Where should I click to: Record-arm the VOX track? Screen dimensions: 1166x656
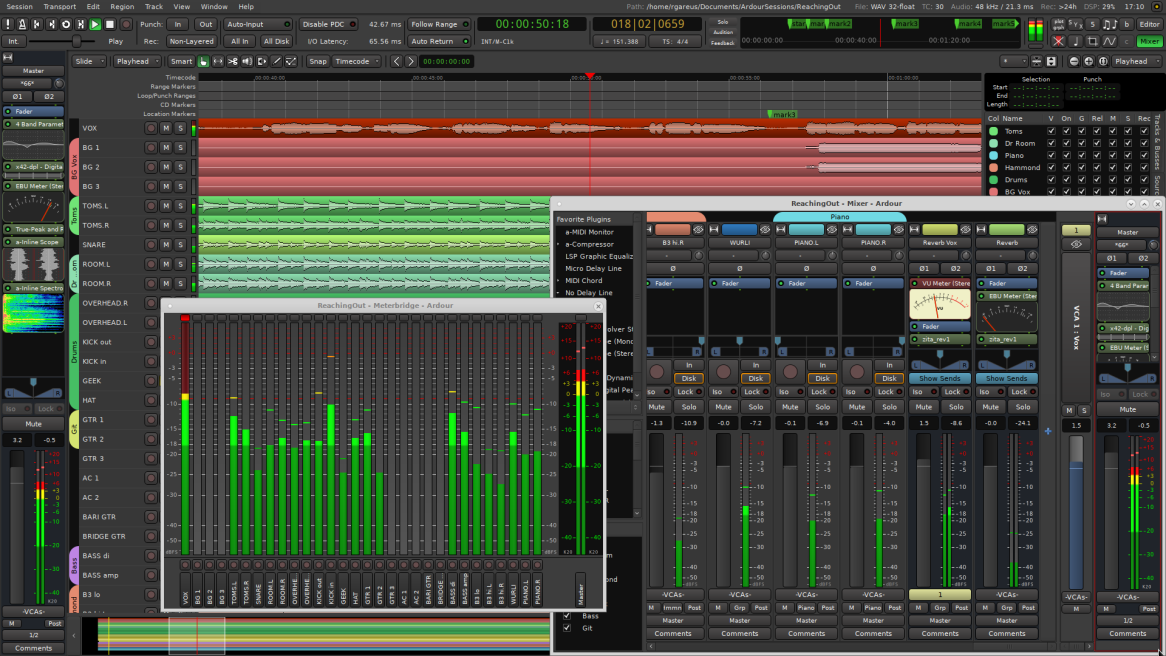(150, 128)
